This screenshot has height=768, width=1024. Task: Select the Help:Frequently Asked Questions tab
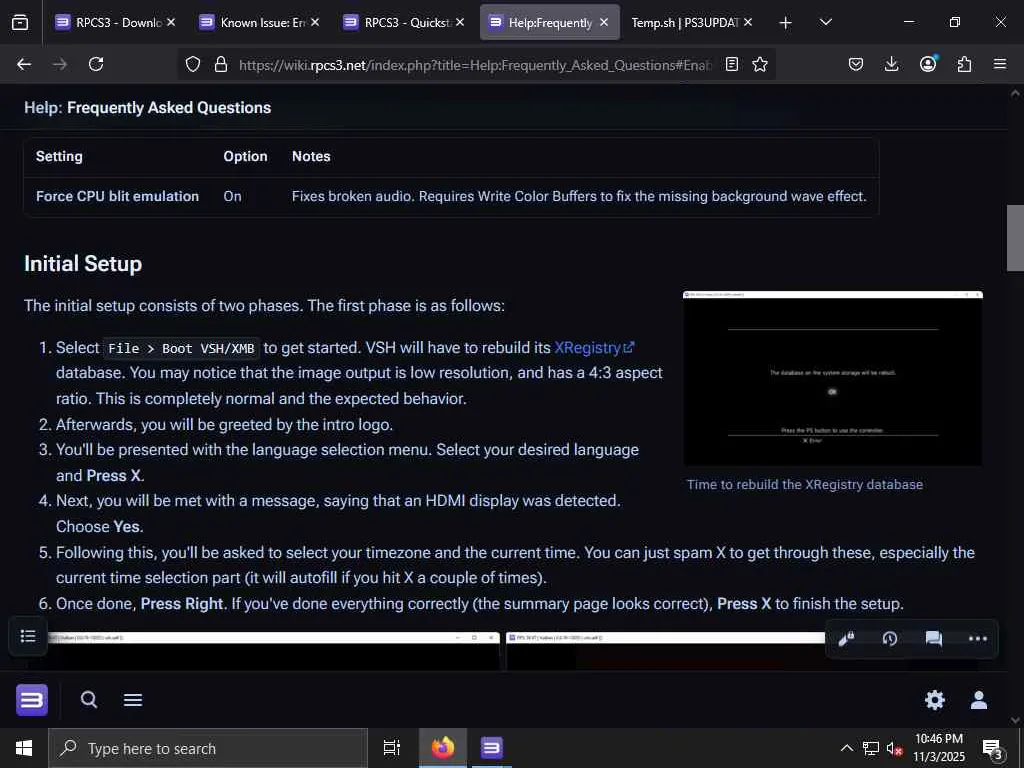550,22
